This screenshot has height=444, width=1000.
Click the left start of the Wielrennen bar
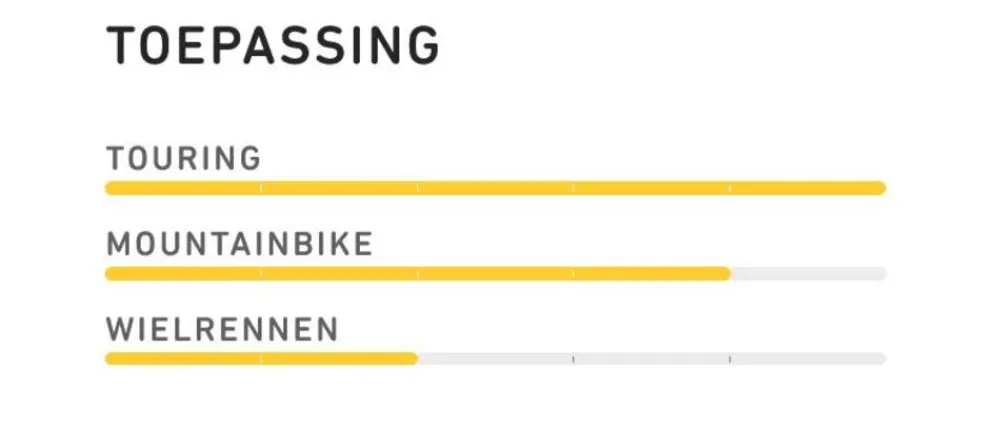point(110,359)
